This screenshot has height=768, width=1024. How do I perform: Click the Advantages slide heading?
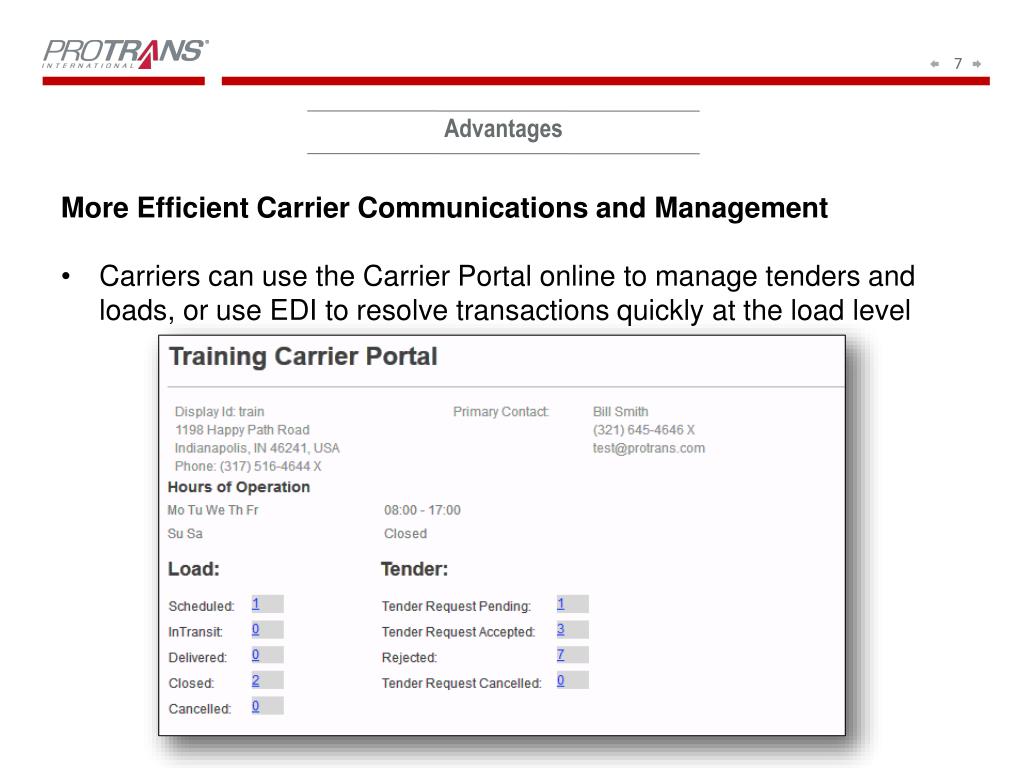[503, 129]
